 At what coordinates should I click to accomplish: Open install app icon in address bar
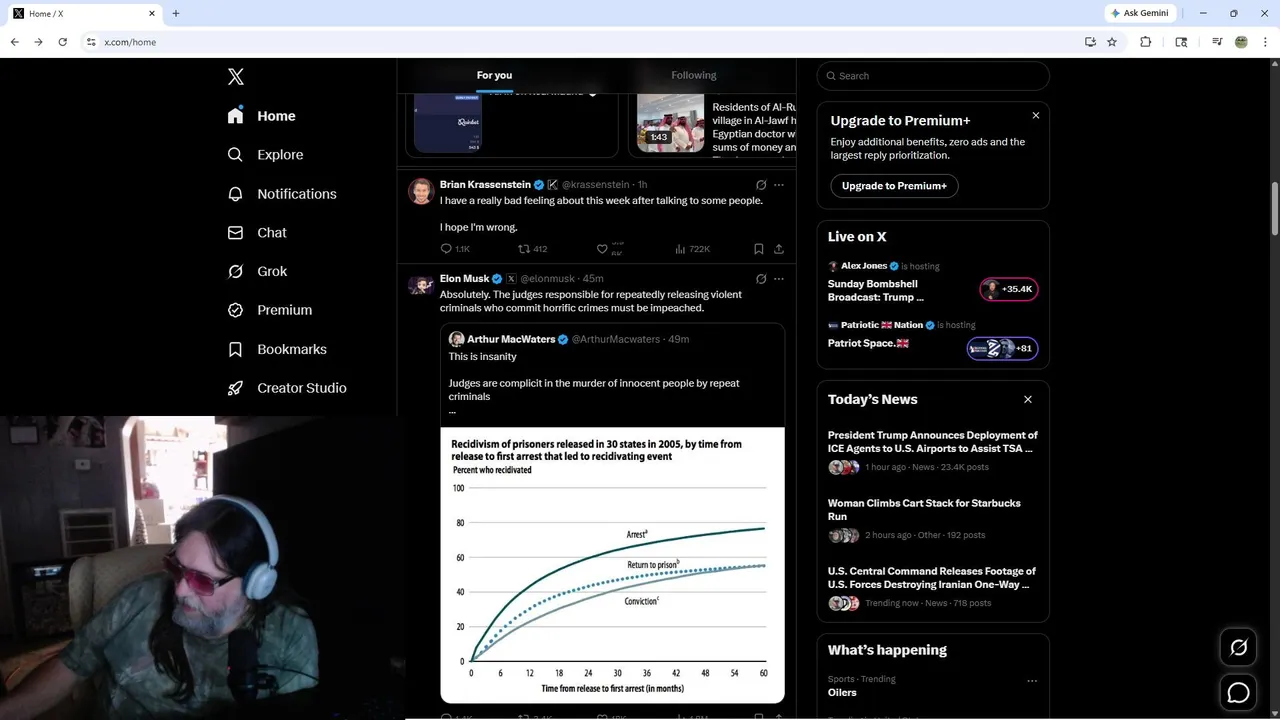1090,42
